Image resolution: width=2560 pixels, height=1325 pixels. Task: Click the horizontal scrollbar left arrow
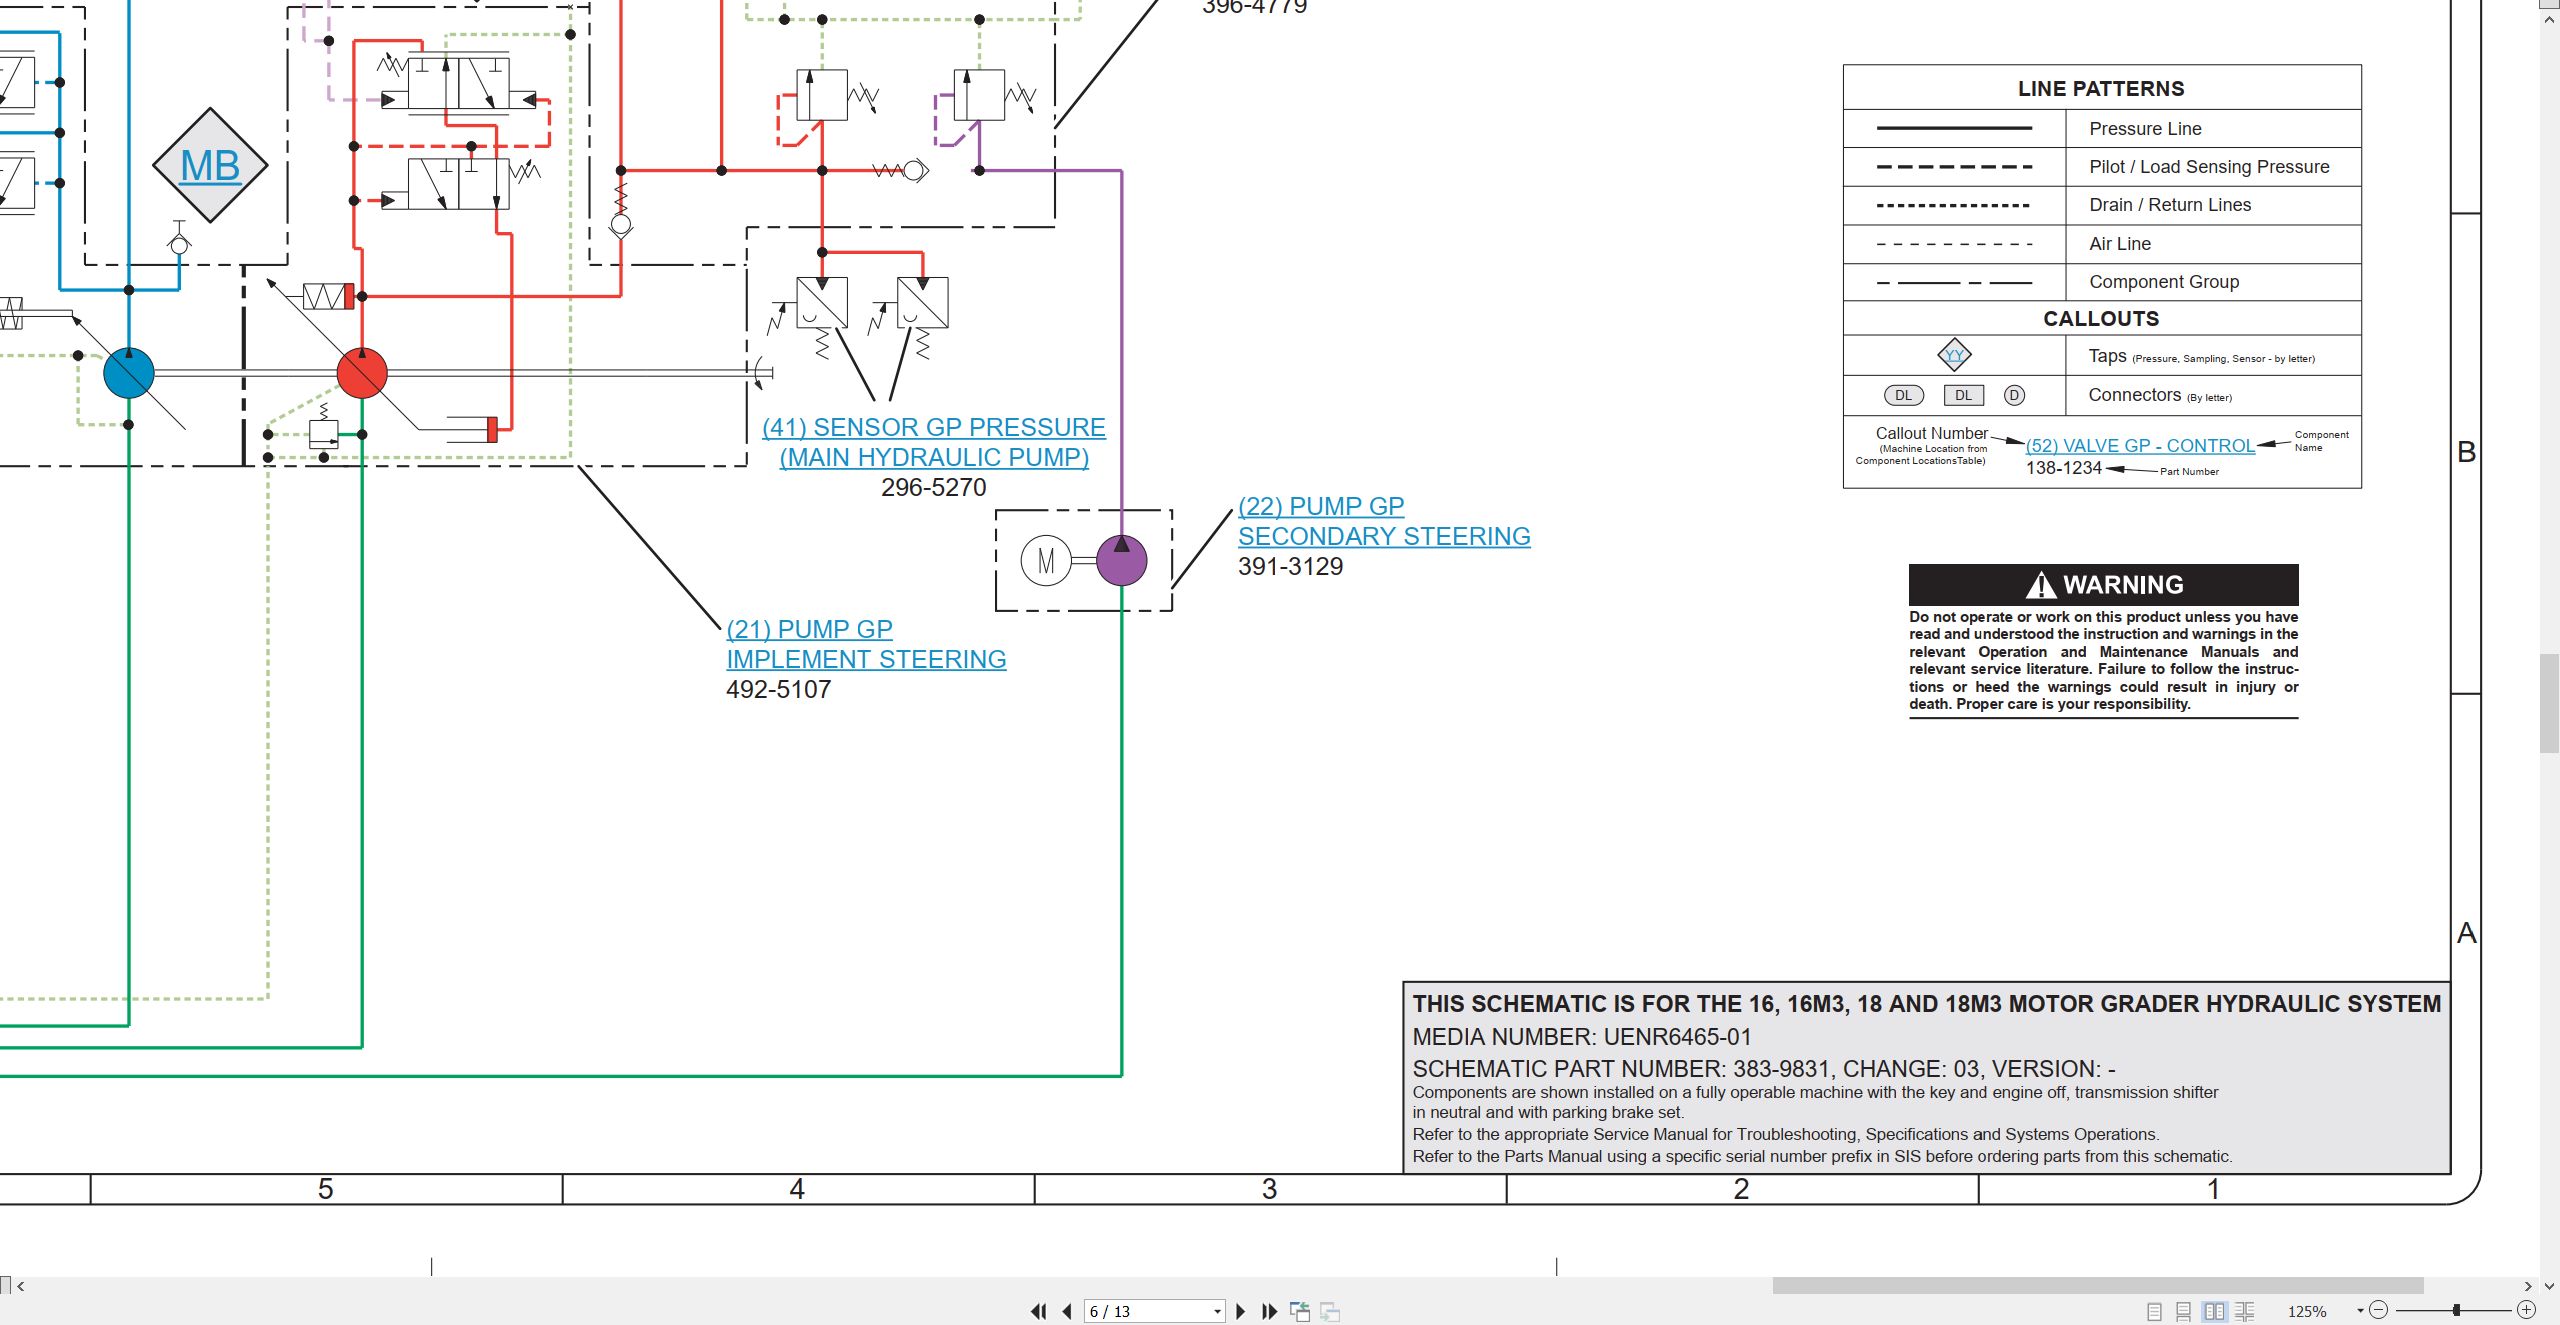click(x=20, y=1286)
